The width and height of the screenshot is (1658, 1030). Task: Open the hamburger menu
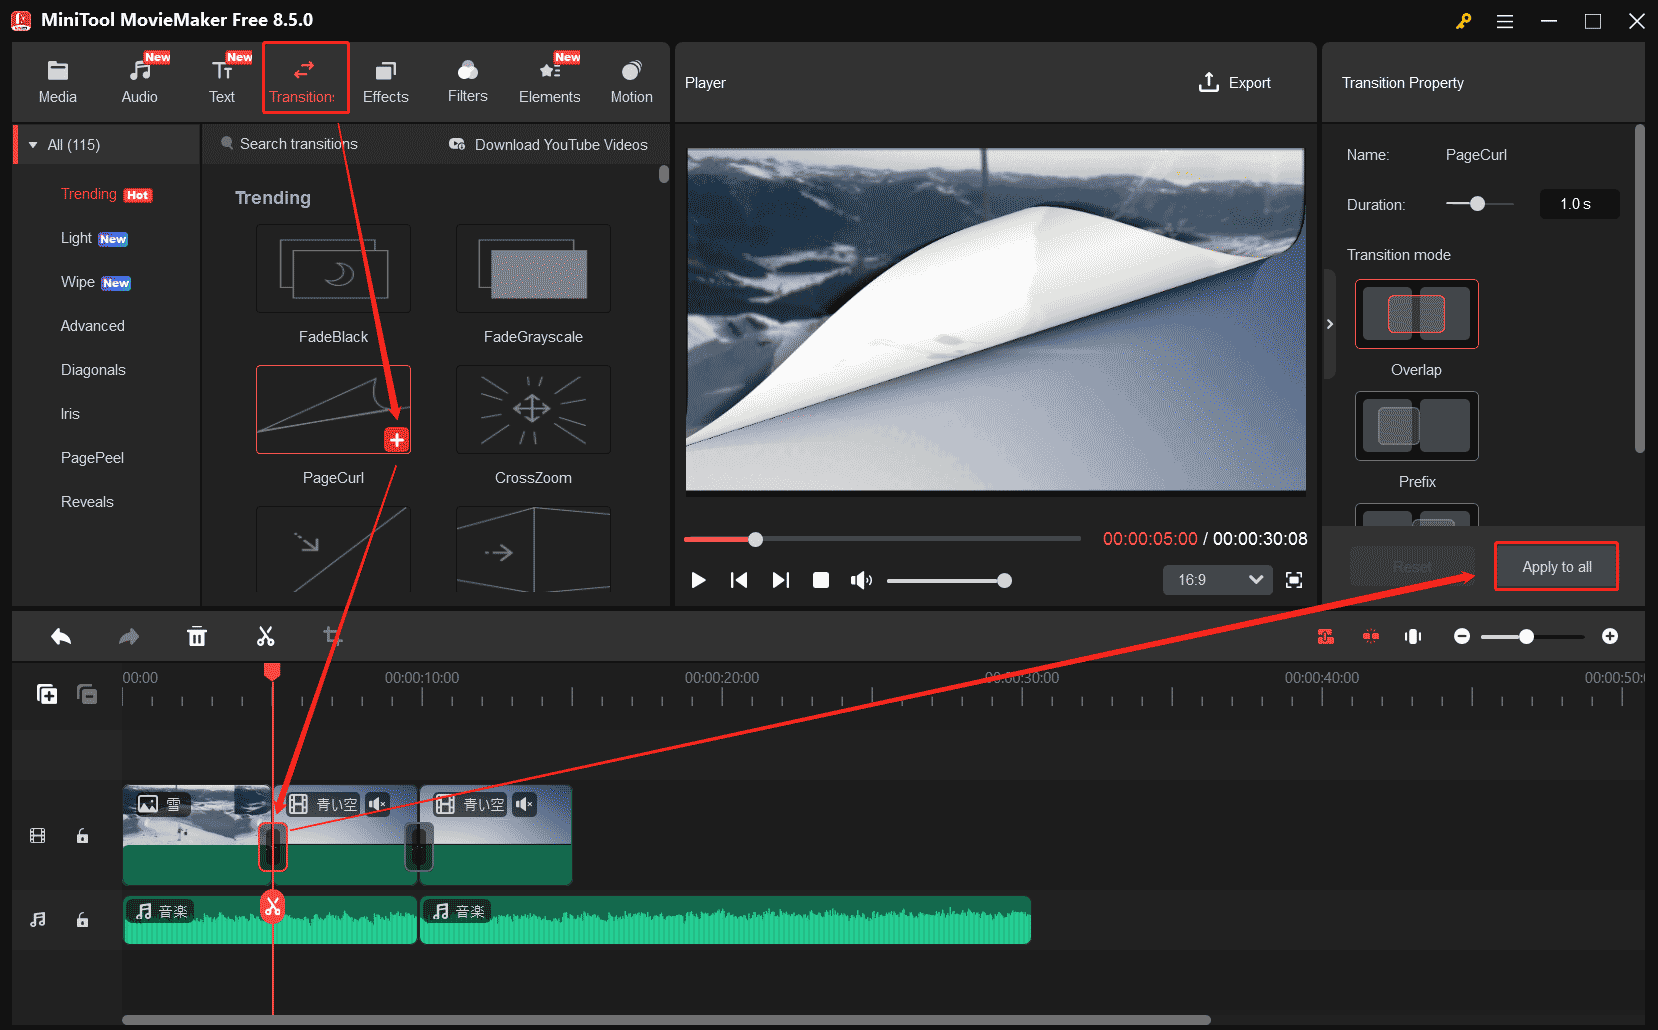[x=1504, y=20]
